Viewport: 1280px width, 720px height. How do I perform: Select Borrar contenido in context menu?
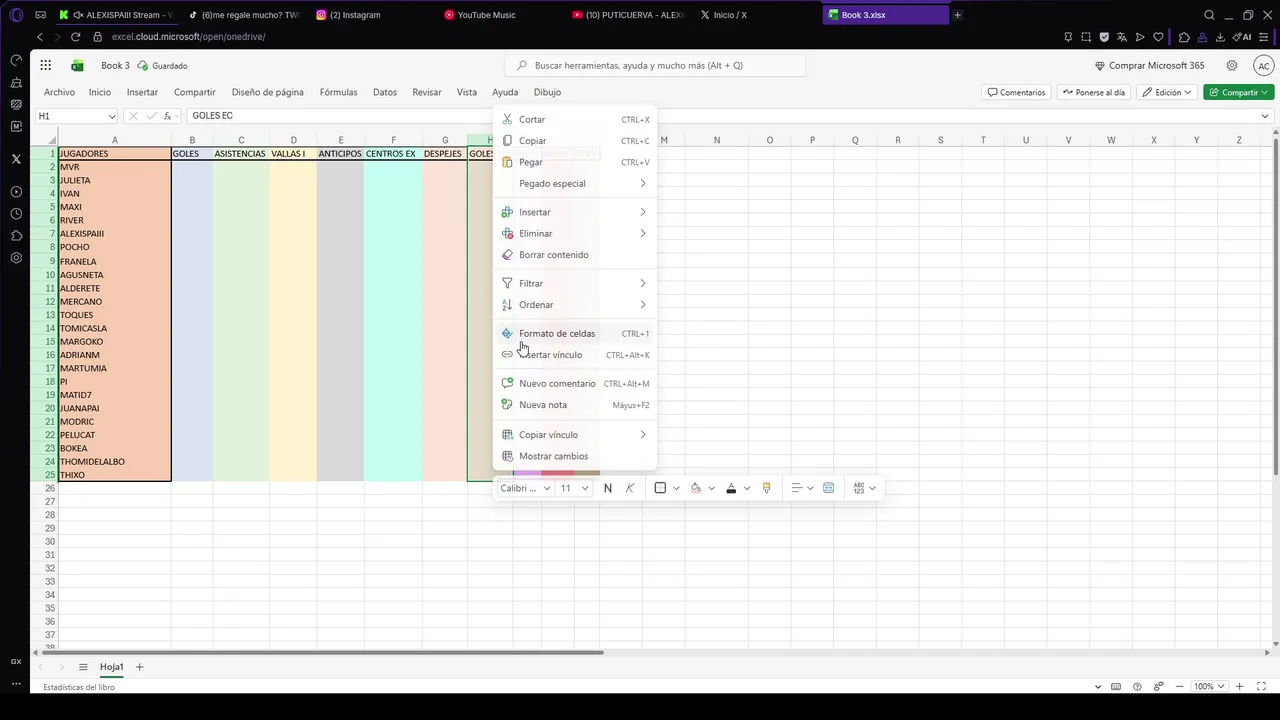coord(577,255)
